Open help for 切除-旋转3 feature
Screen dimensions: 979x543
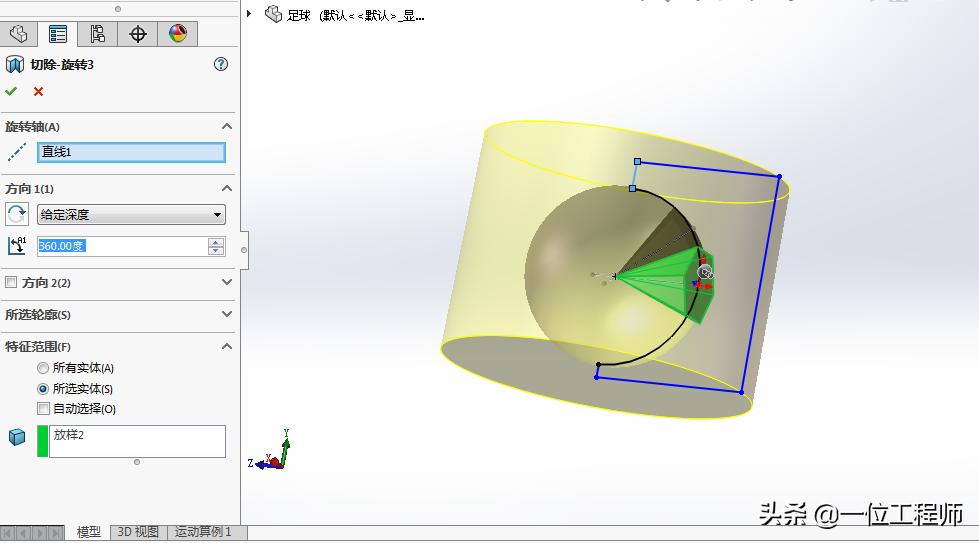tap(221, 64)
